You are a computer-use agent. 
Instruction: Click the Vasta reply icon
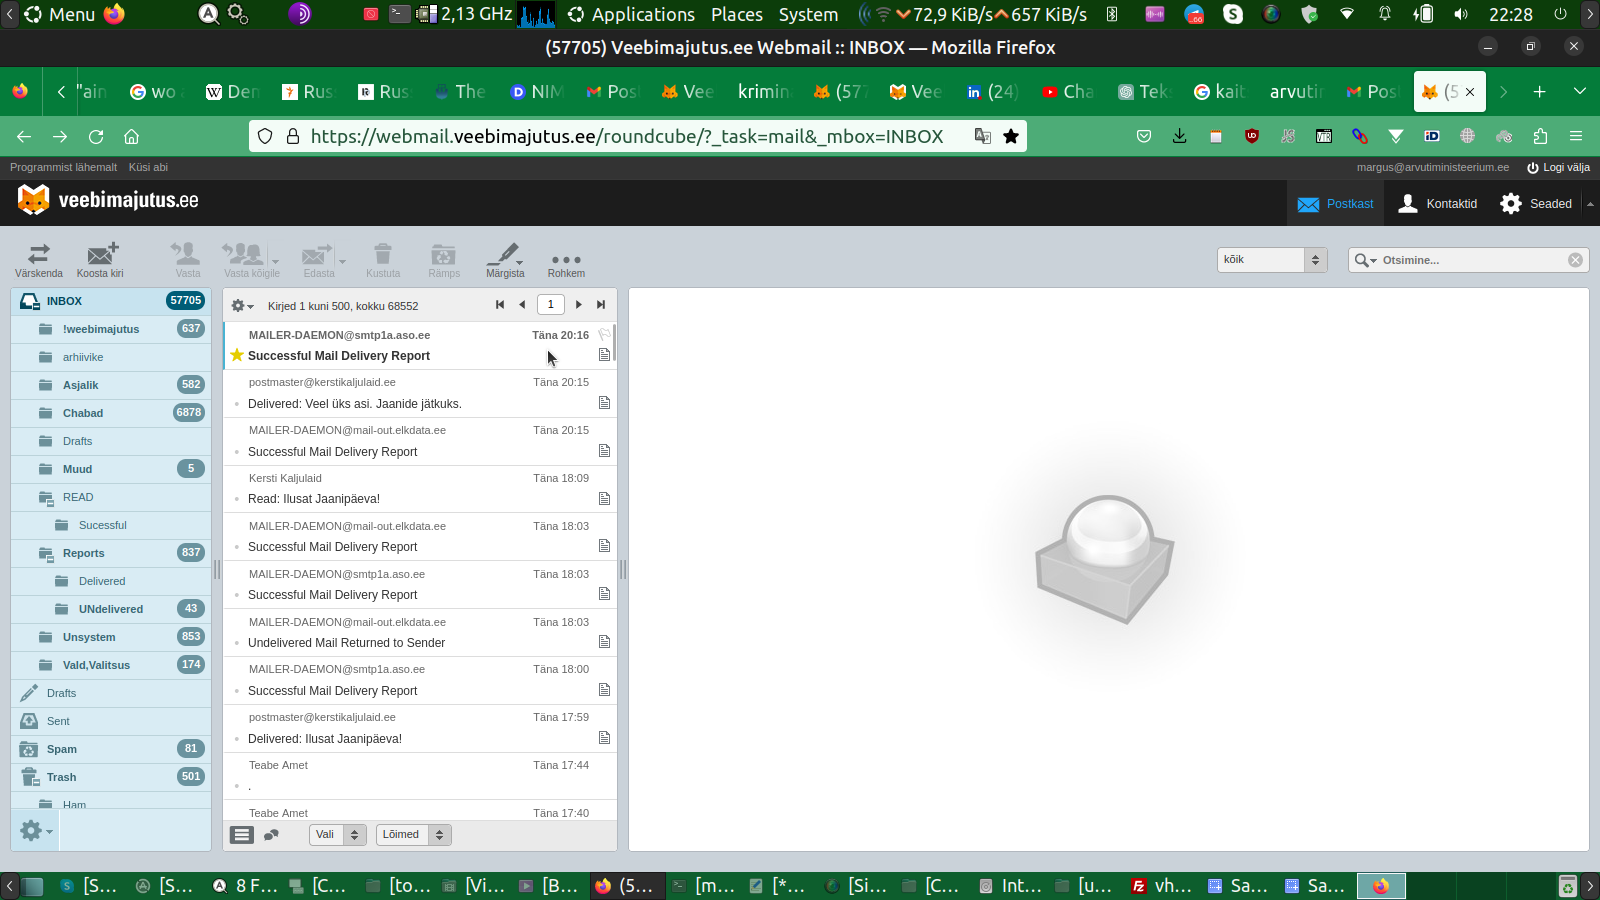(187, 260)
